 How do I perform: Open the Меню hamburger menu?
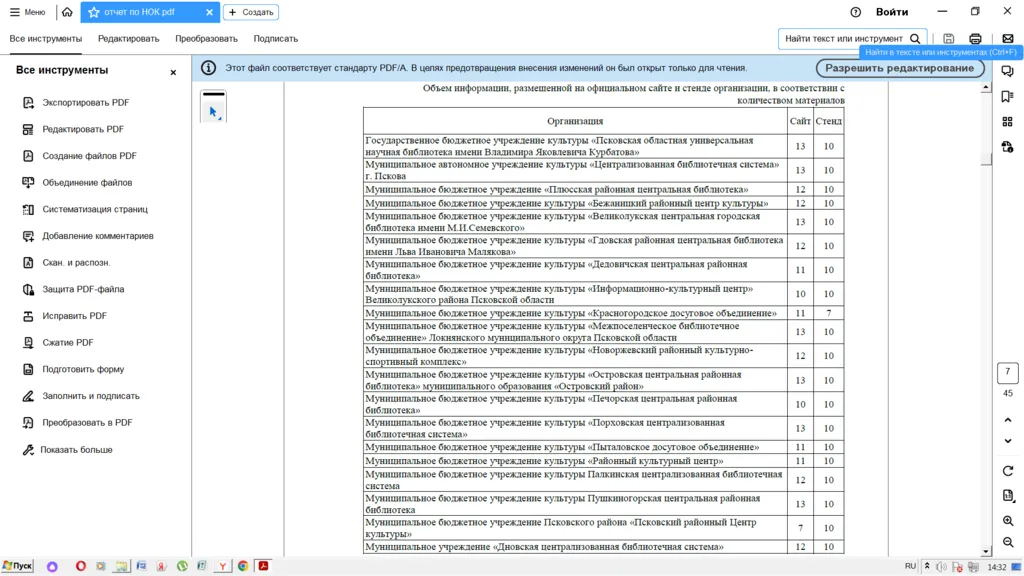tap(28, 13)
